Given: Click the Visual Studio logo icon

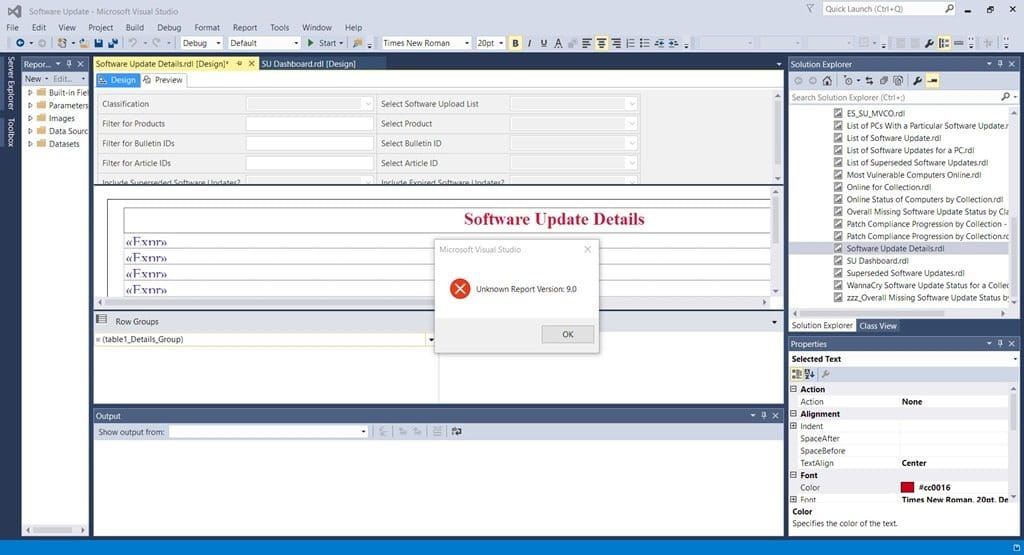Looking at the screenshot, I should point(14,11).
